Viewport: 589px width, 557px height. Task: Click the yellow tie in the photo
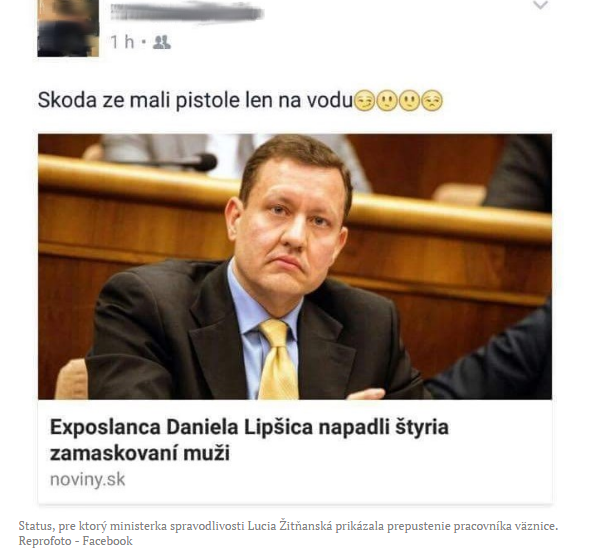(x=278, y=359)
